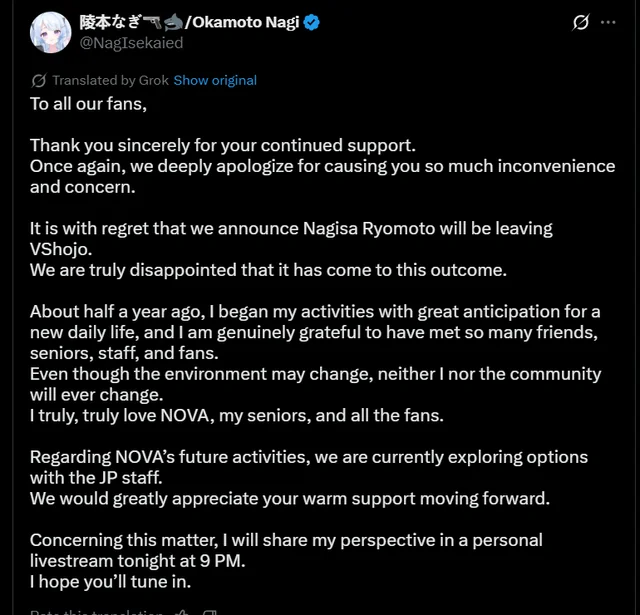The image size is (640, 615).
Task: Click the Grok icon at top right
Action: [x=580, y=22]
